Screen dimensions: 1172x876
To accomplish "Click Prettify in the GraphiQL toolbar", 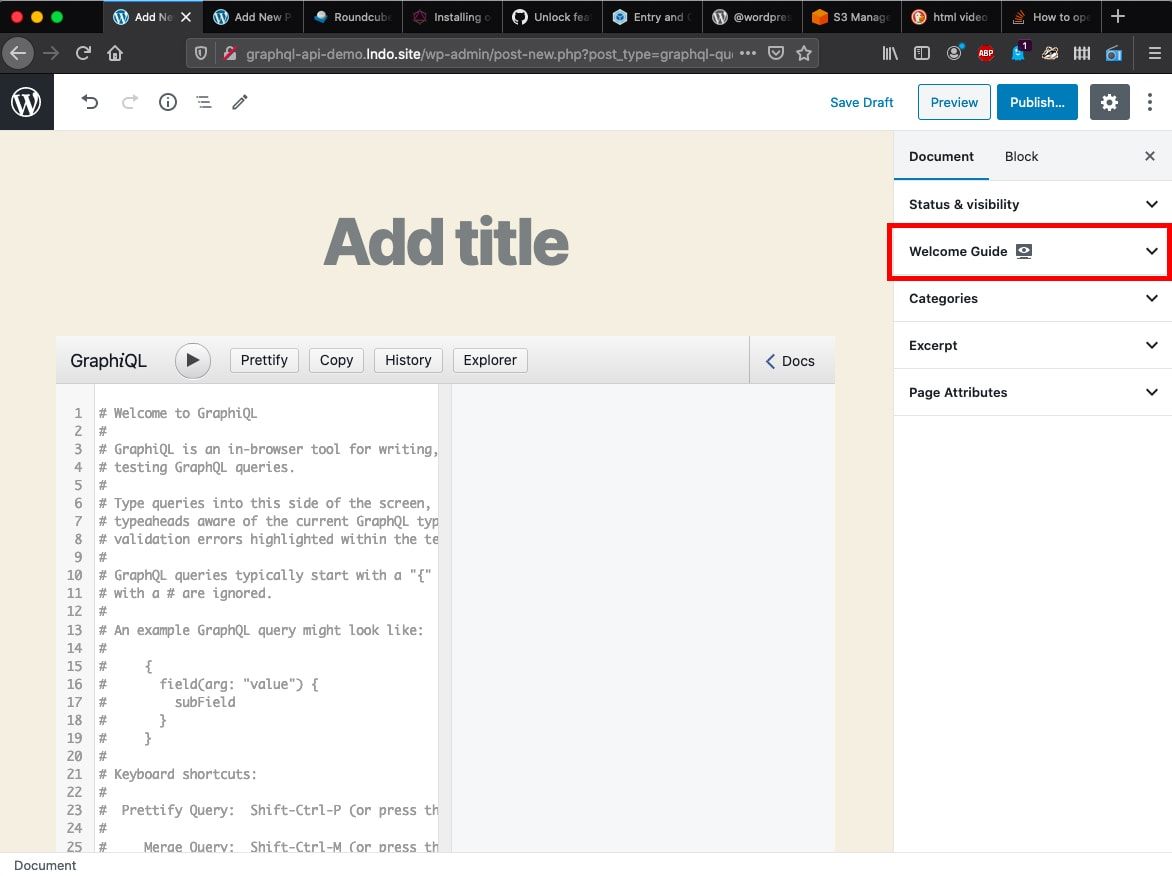I will 263,360.
